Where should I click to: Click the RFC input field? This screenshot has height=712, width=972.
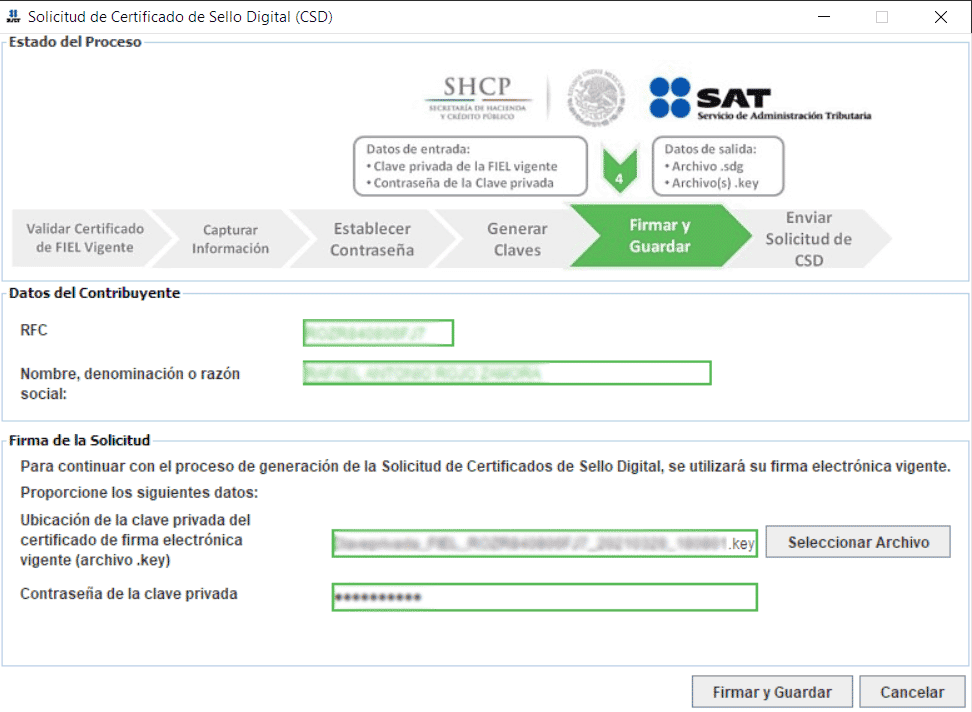[378, 333]
